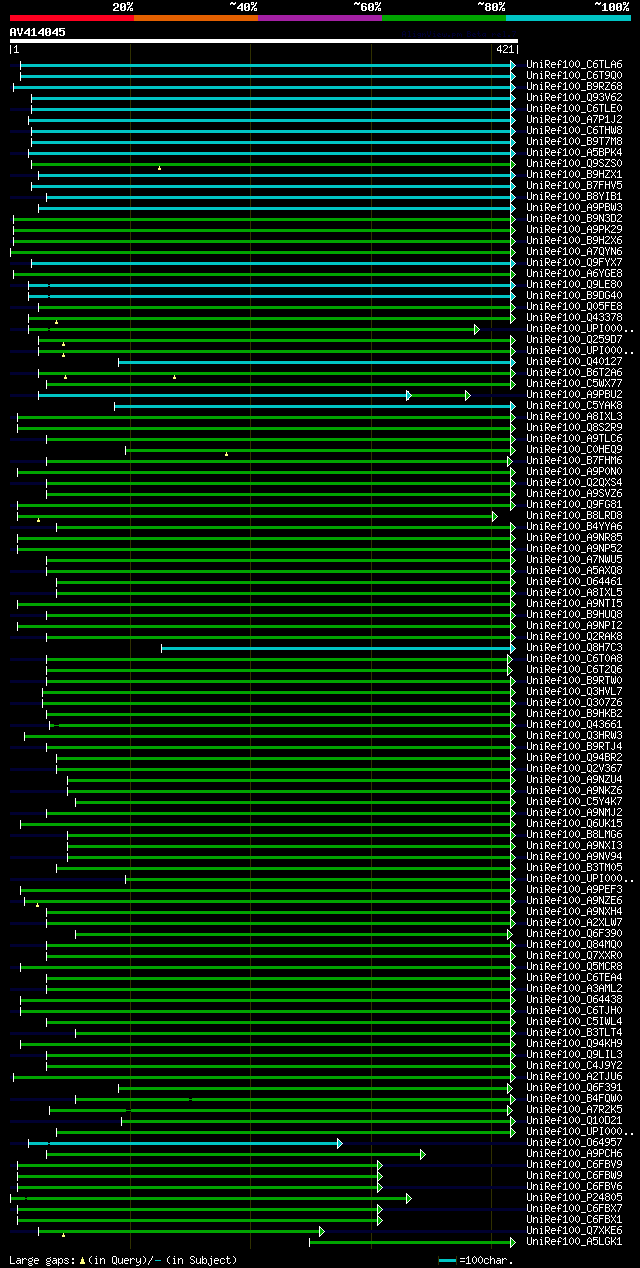
Task: Select label UniRef100_O64461
Action: pyautogui.click(x=574, y=582)
